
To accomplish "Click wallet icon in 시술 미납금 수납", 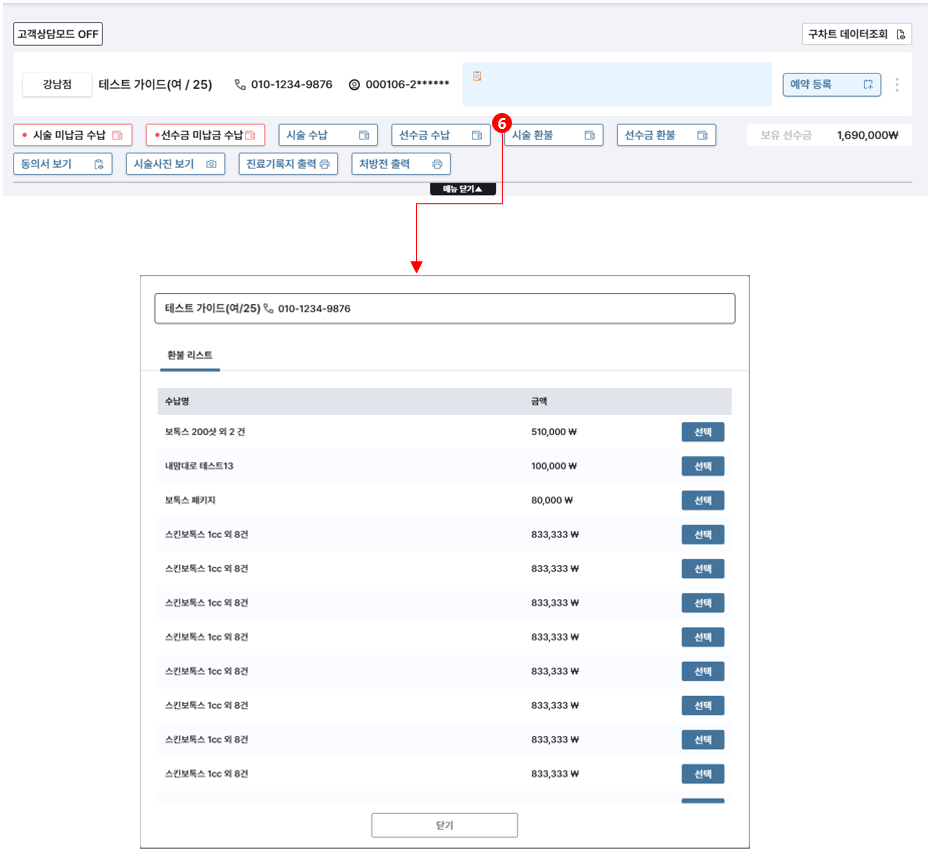I will click(117, 136).
